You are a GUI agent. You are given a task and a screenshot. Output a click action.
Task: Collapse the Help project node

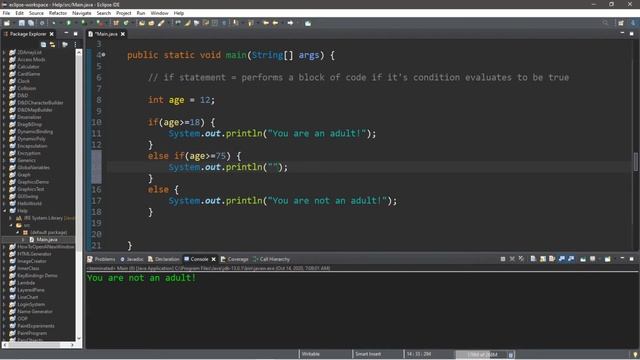[4, 211]
